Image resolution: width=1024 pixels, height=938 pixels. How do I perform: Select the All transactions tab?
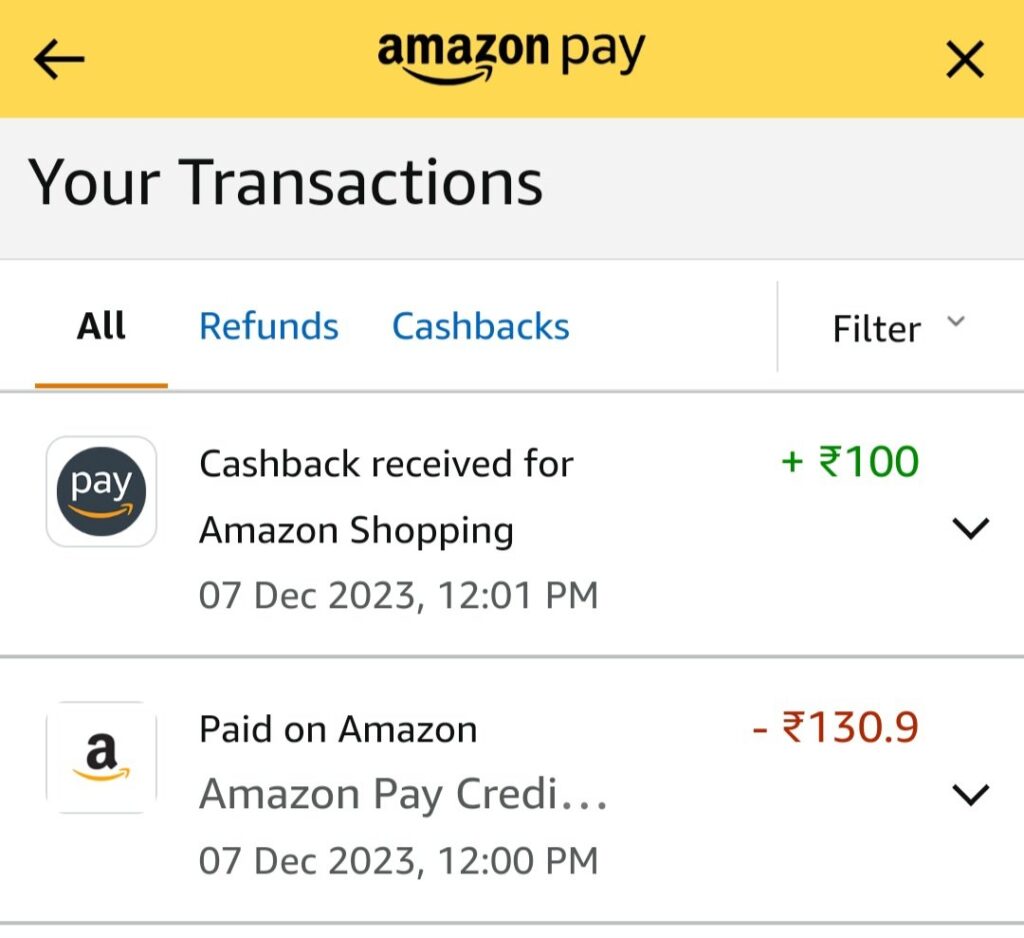pos(101,327)
